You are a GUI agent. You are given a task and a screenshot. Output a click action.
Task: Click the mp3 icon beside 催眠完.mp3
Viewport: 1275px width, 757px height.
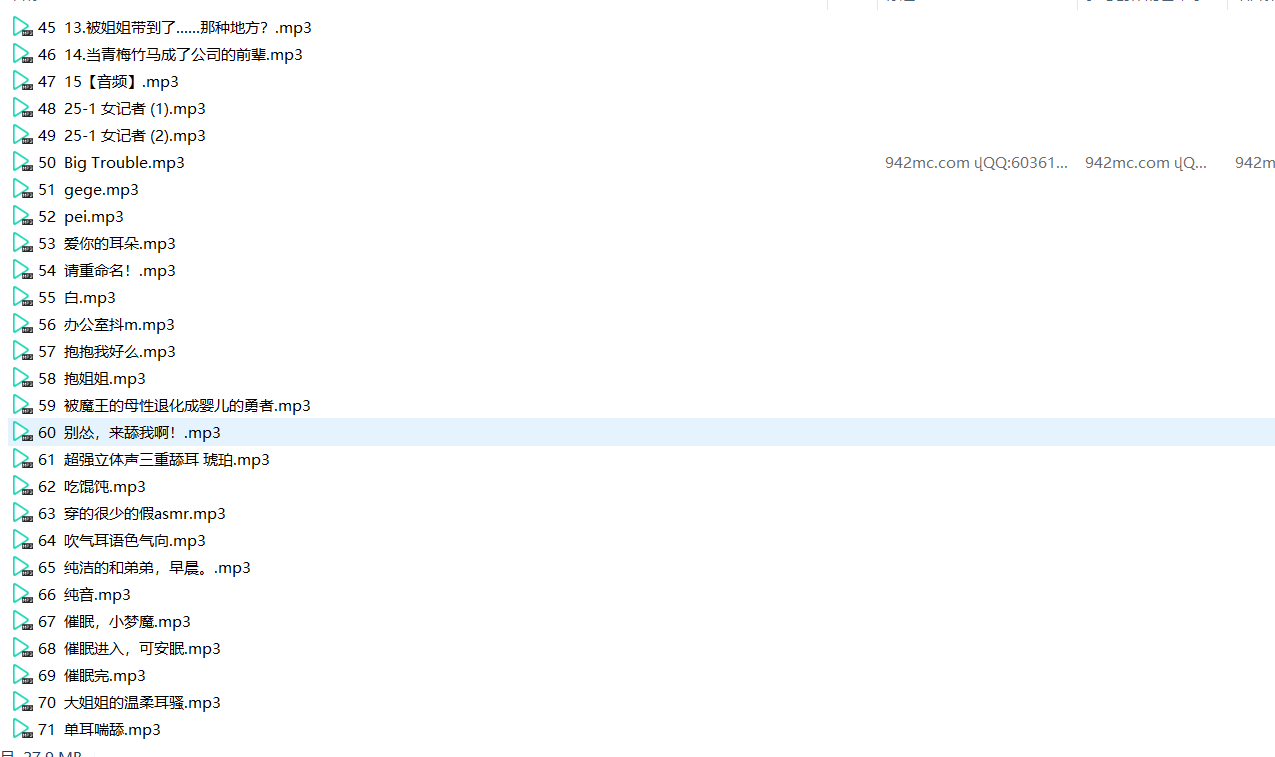click(22, 675)
